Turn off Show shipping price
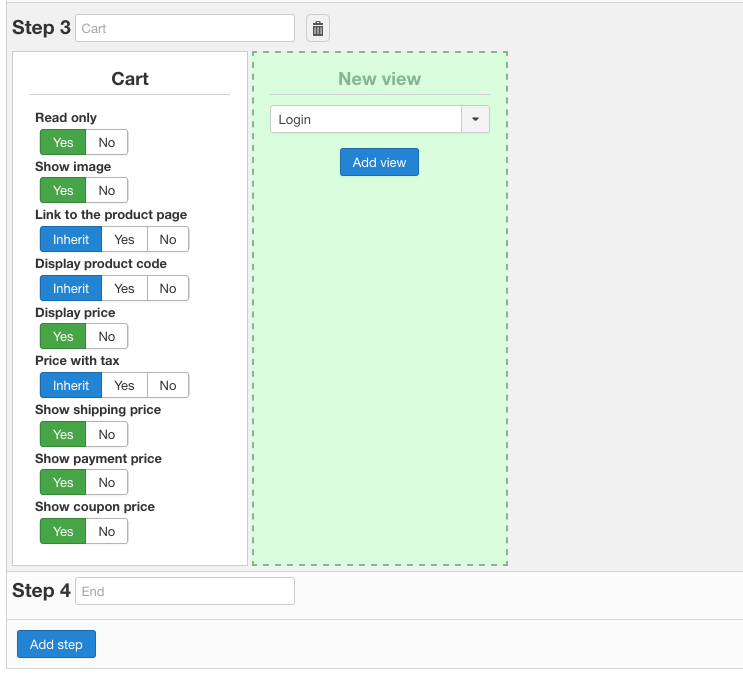 [107, 434]
